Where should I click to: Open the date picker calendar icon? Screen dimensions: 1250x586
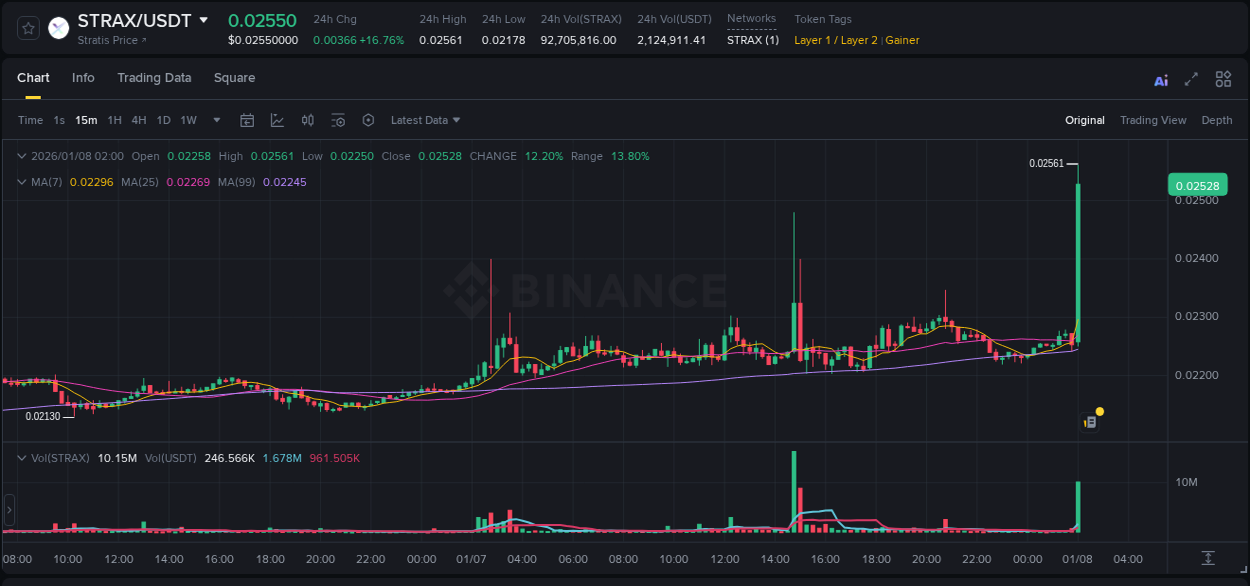(247, 119)
